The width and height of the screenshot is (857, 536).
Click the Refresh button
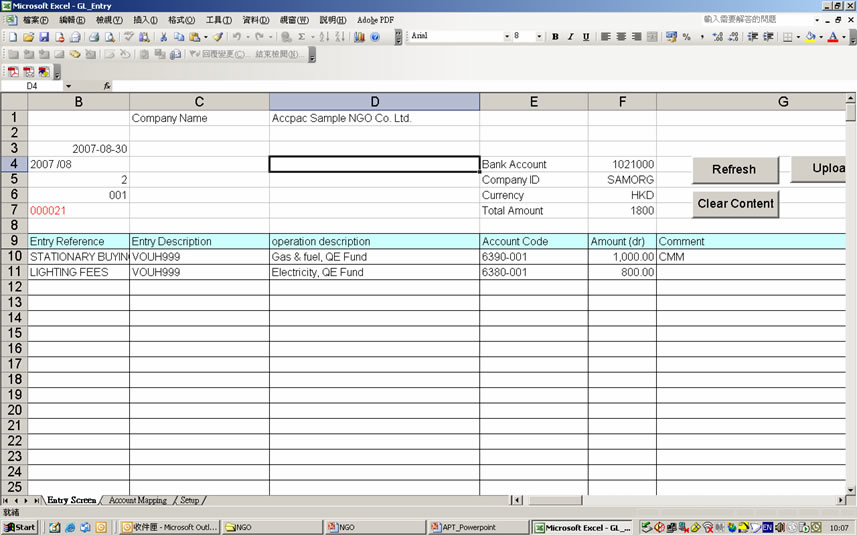[x=735, y=170]
